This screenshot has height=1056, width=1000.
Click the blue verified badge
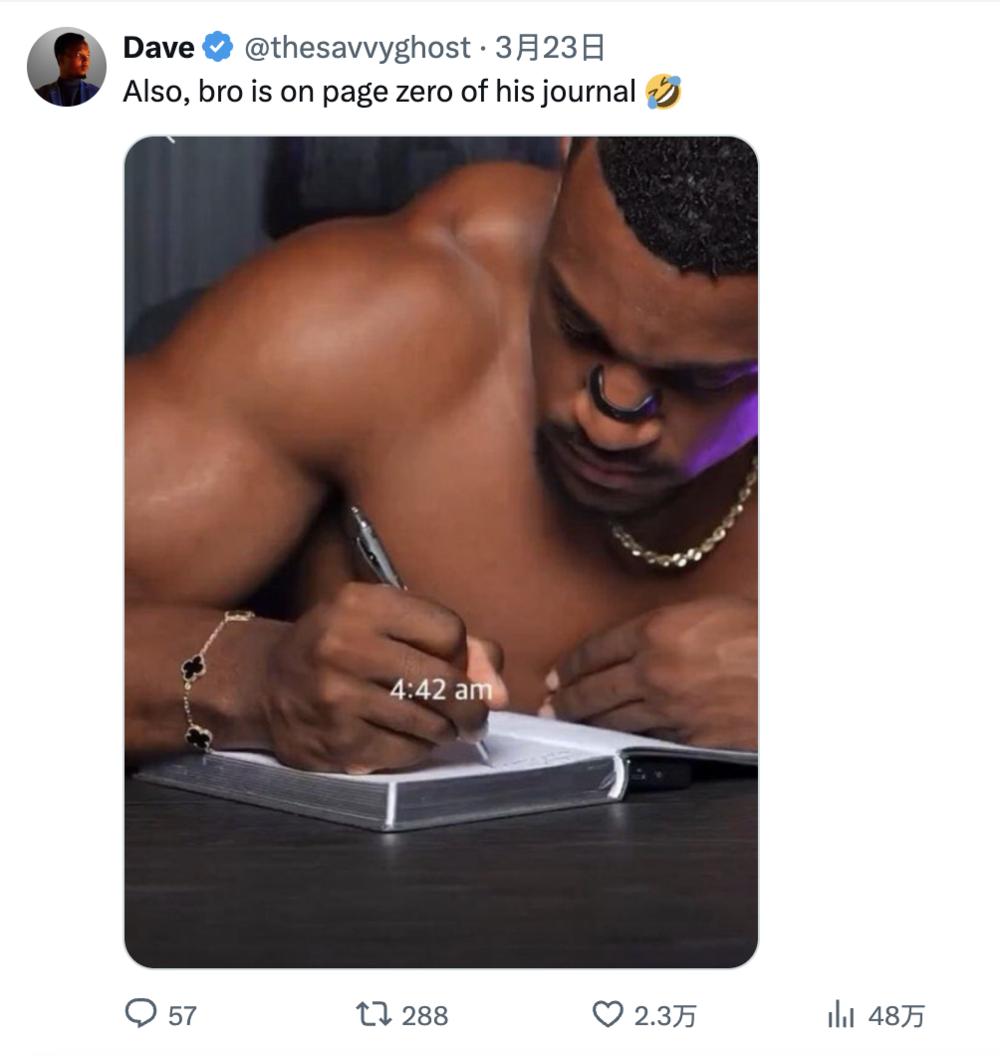coord(218,47)
